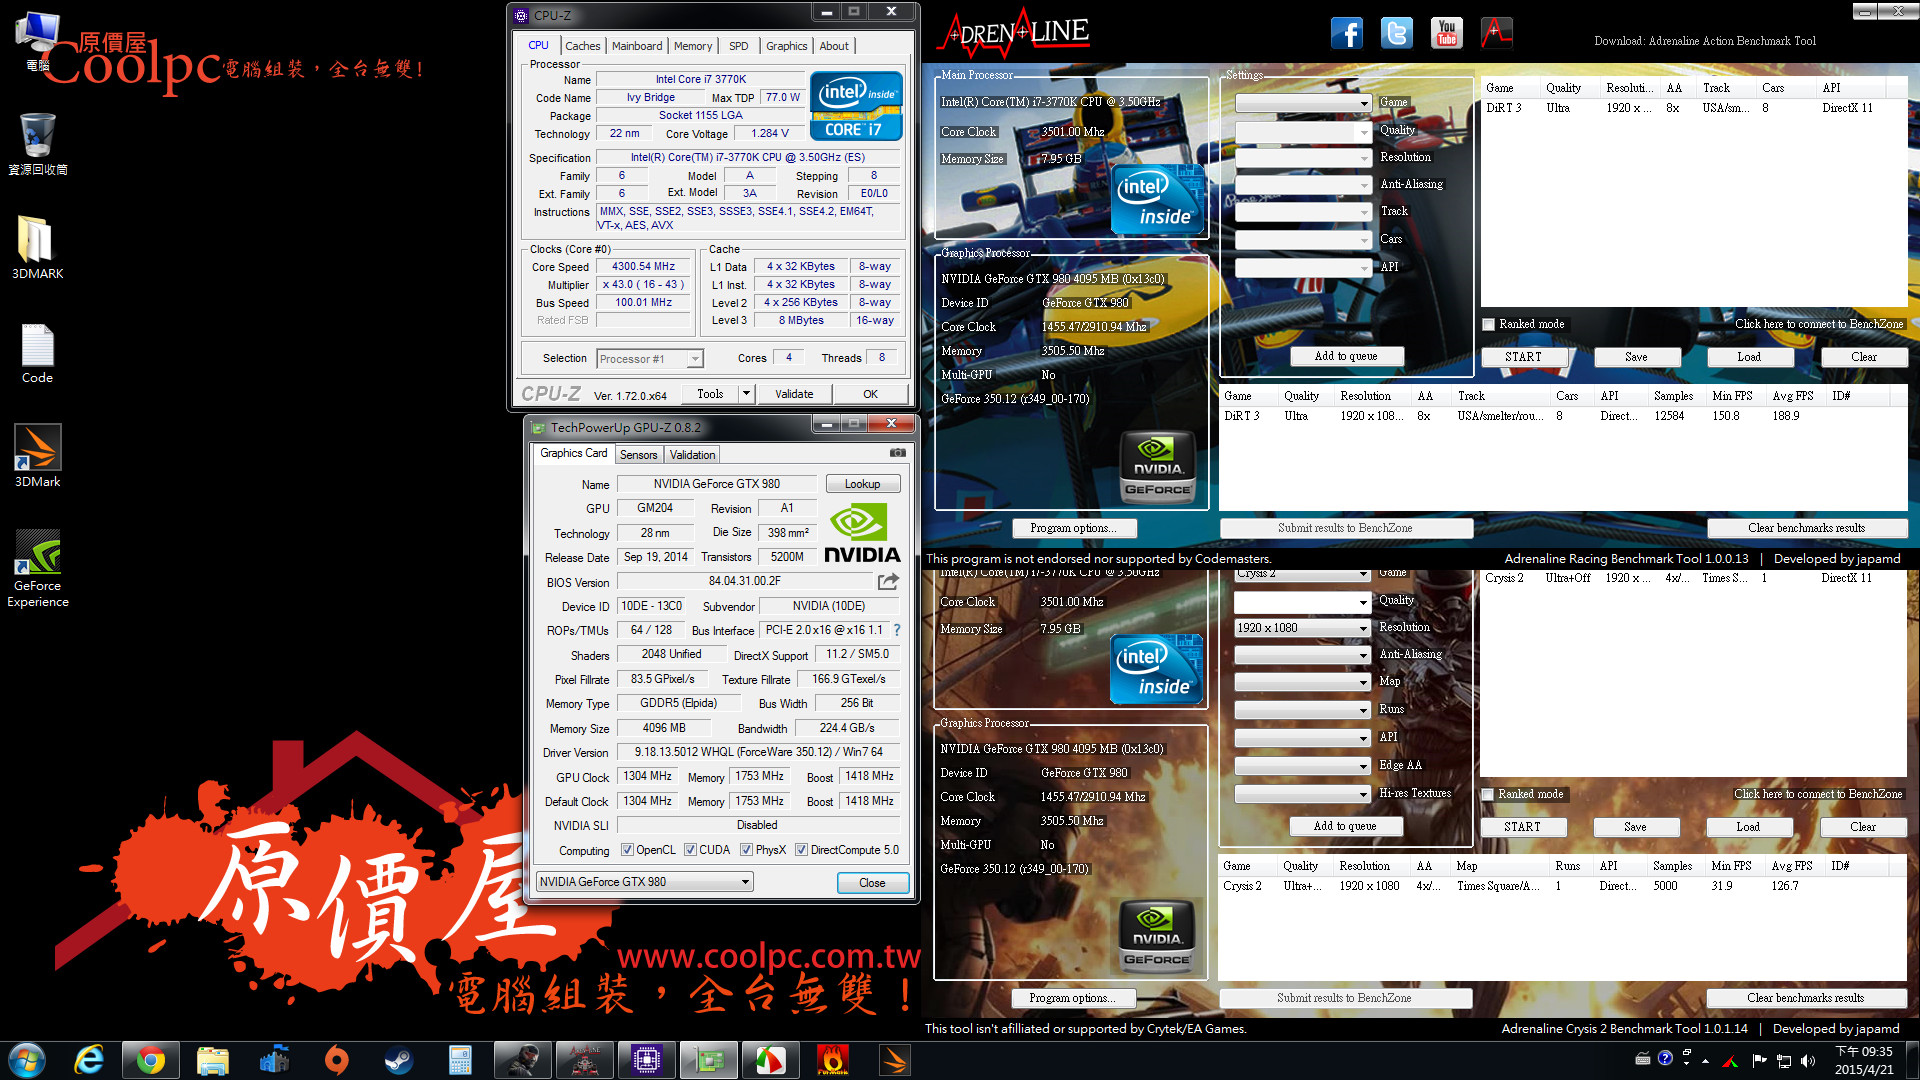Image resolution: width=1920 pixels, height=1080 pixels.
Task: Open the calculator icon in taskbar
Action: (x=460, y=1060)
